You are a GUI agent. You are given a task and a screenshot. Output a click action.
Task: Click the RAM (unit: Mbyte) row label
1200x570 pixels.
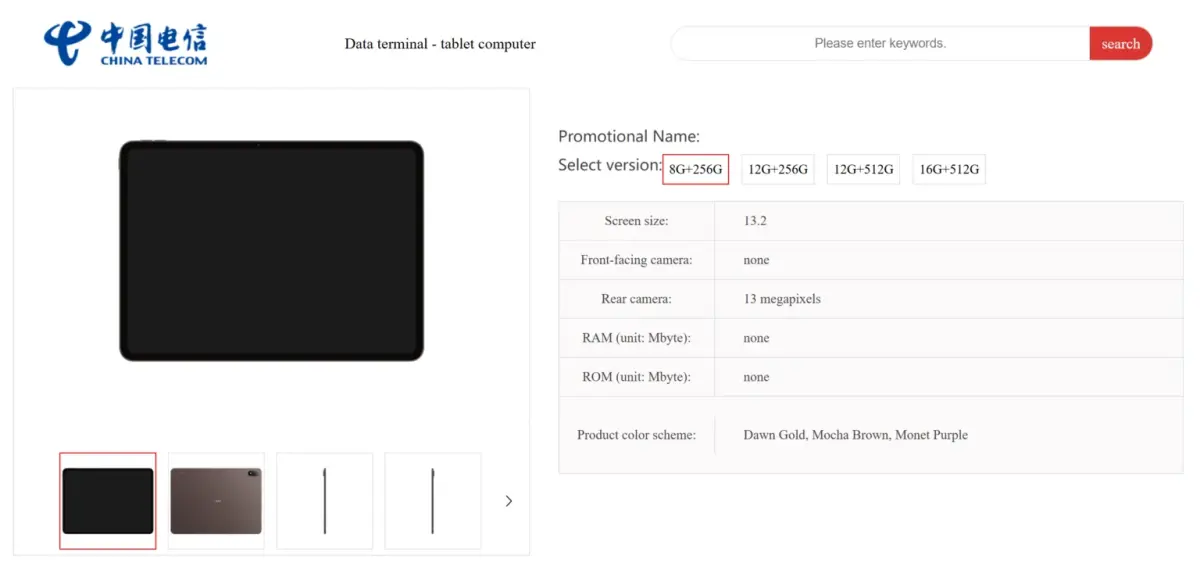636,338
